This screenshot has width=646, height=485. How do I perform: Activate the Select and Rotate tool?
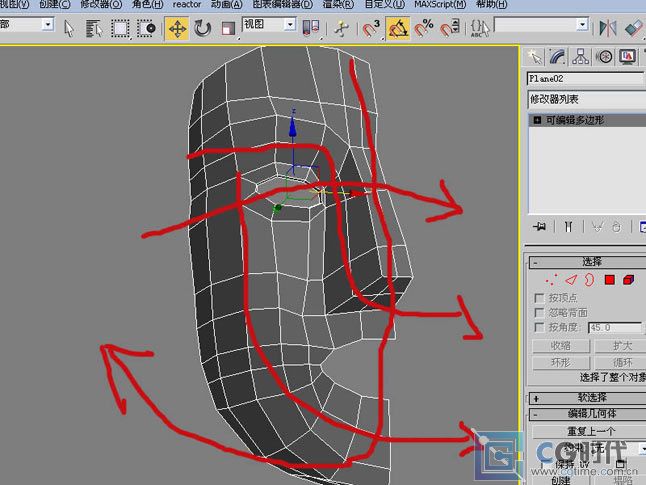(202, 28)
